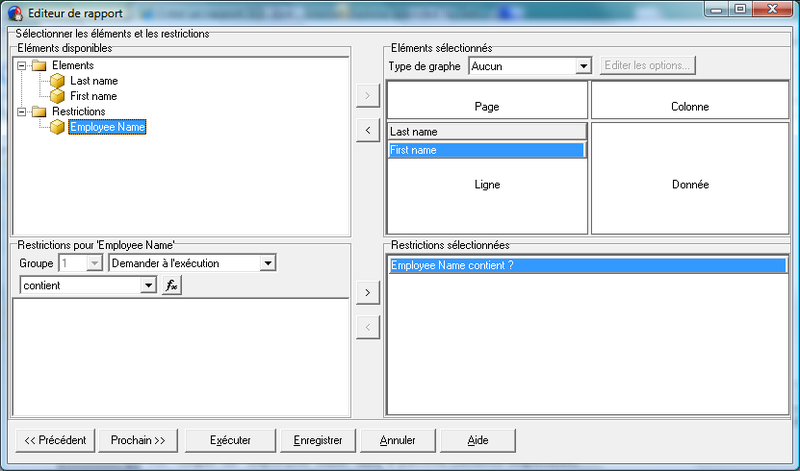Click the Enregistrer button
Image resolution: width=800 pixels, height=471 pixels.
pyautogui.click(x=318, y=440)
